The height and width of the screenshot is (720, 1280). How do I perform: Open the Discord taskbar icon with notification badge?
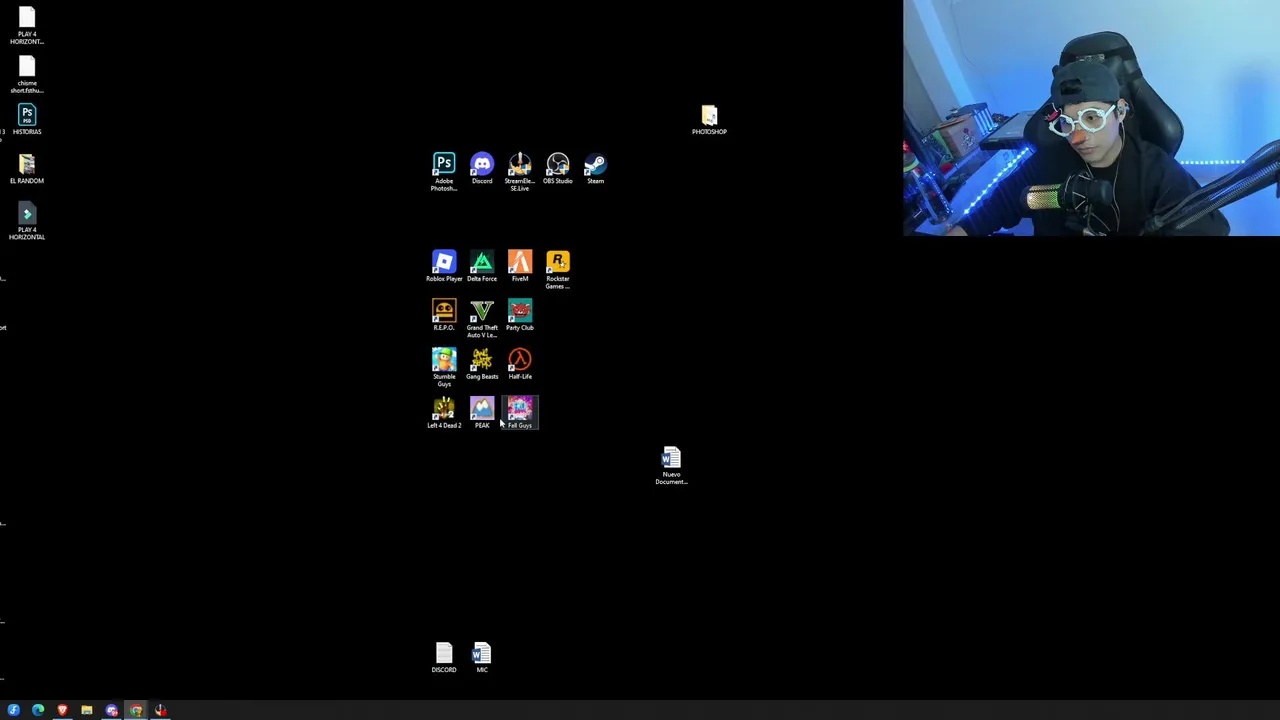coord(111,710)
